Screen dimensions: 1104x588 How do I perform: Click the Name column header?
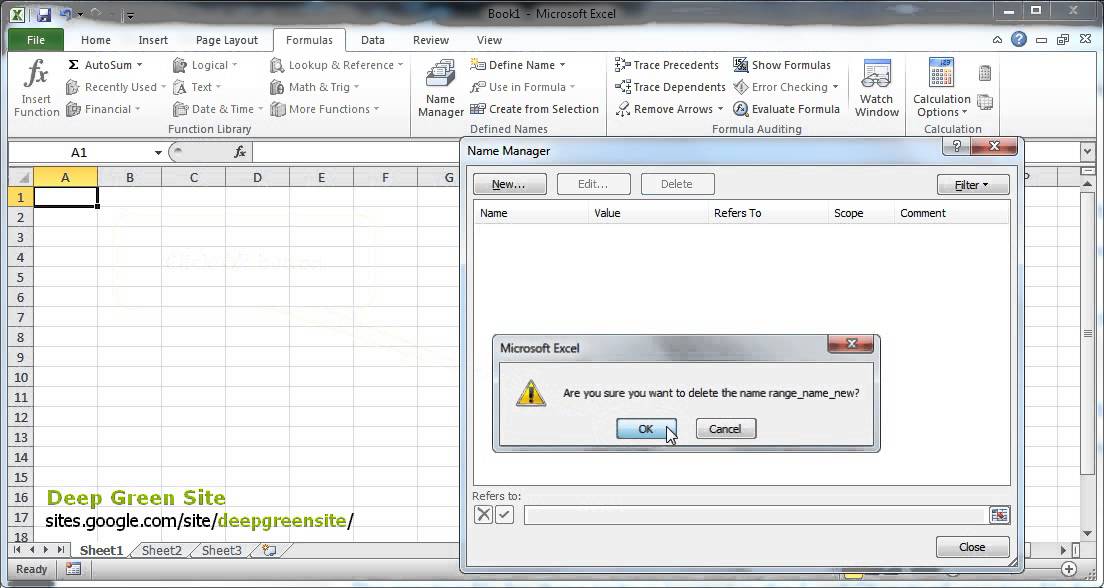[x=532, y=213]
